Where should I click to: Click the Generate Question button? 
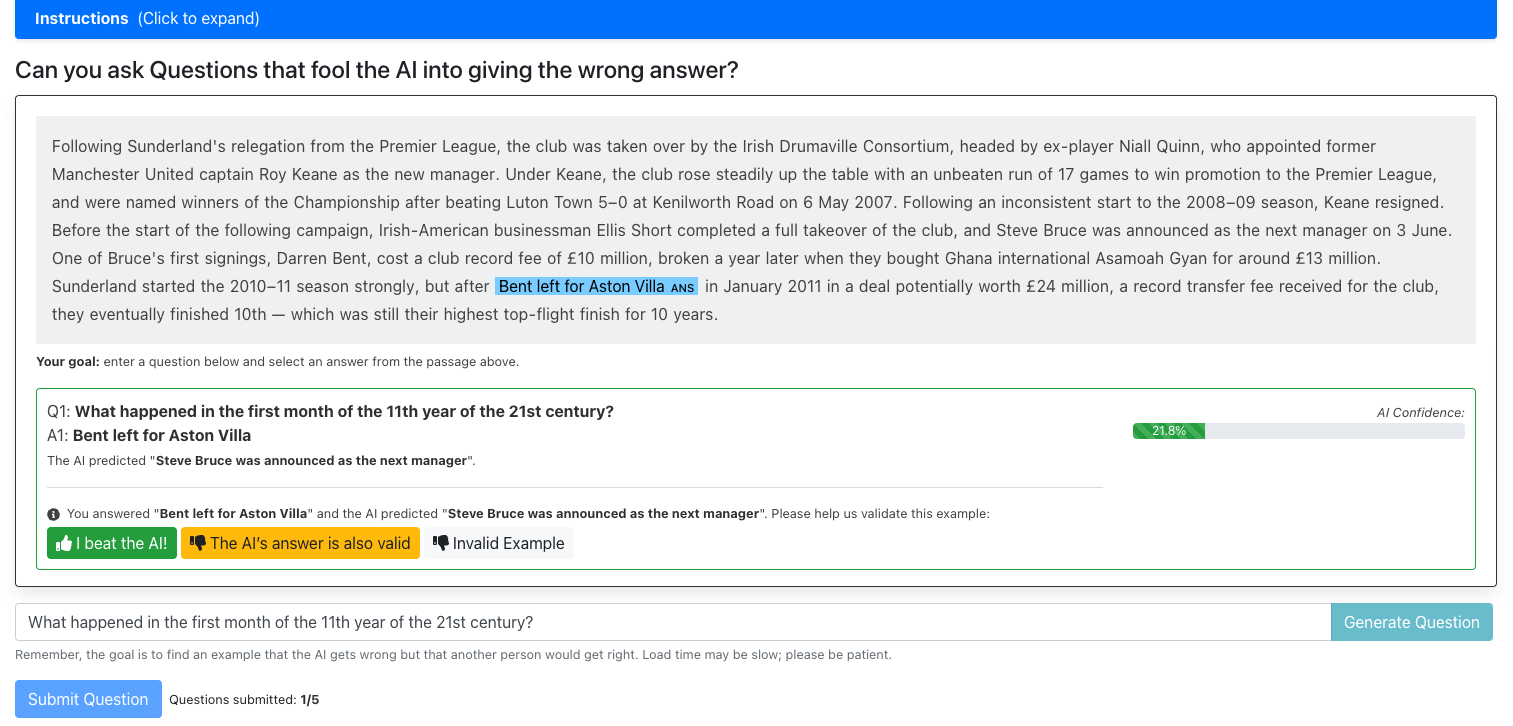[x=1411, y=622]
